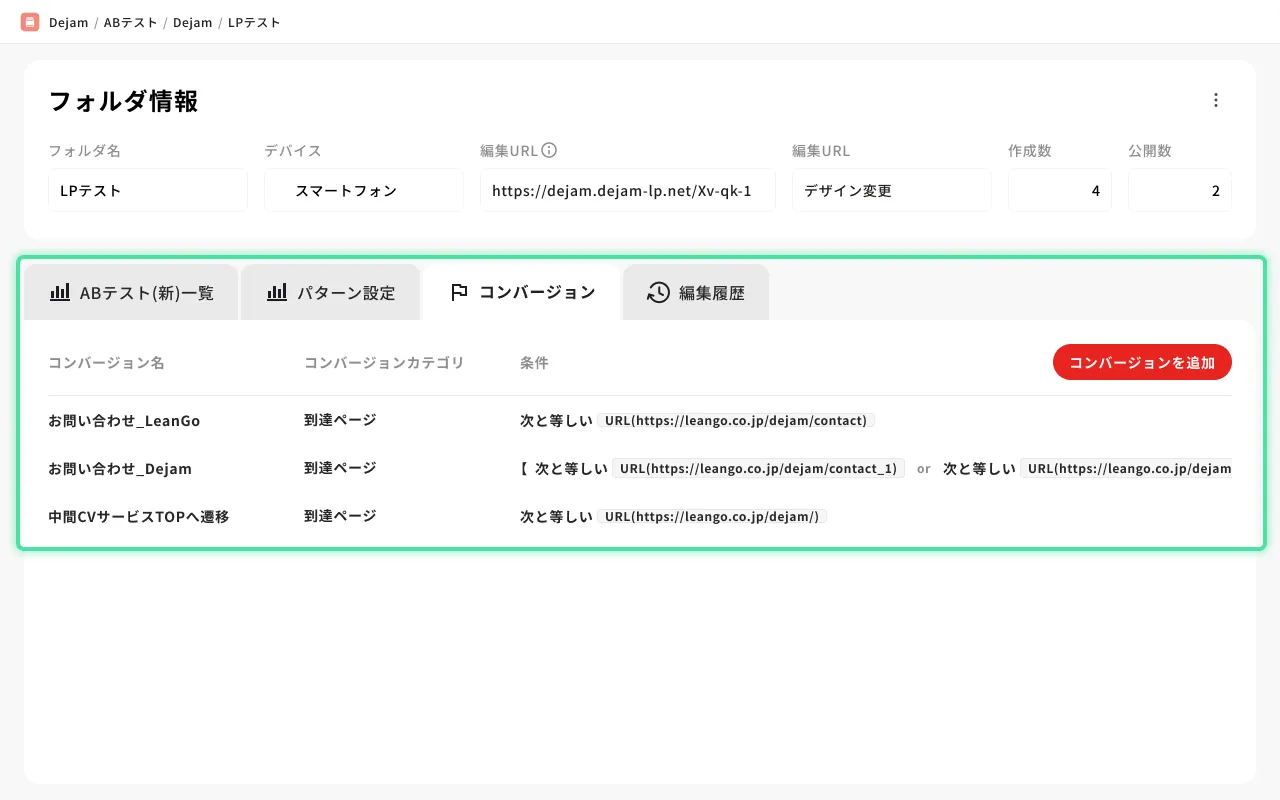This screenshot has height=800, width=1280.
Task: Click the bar chart icon on ABテスト(新)一覧 tab
Action: click(x=60, y=292)
